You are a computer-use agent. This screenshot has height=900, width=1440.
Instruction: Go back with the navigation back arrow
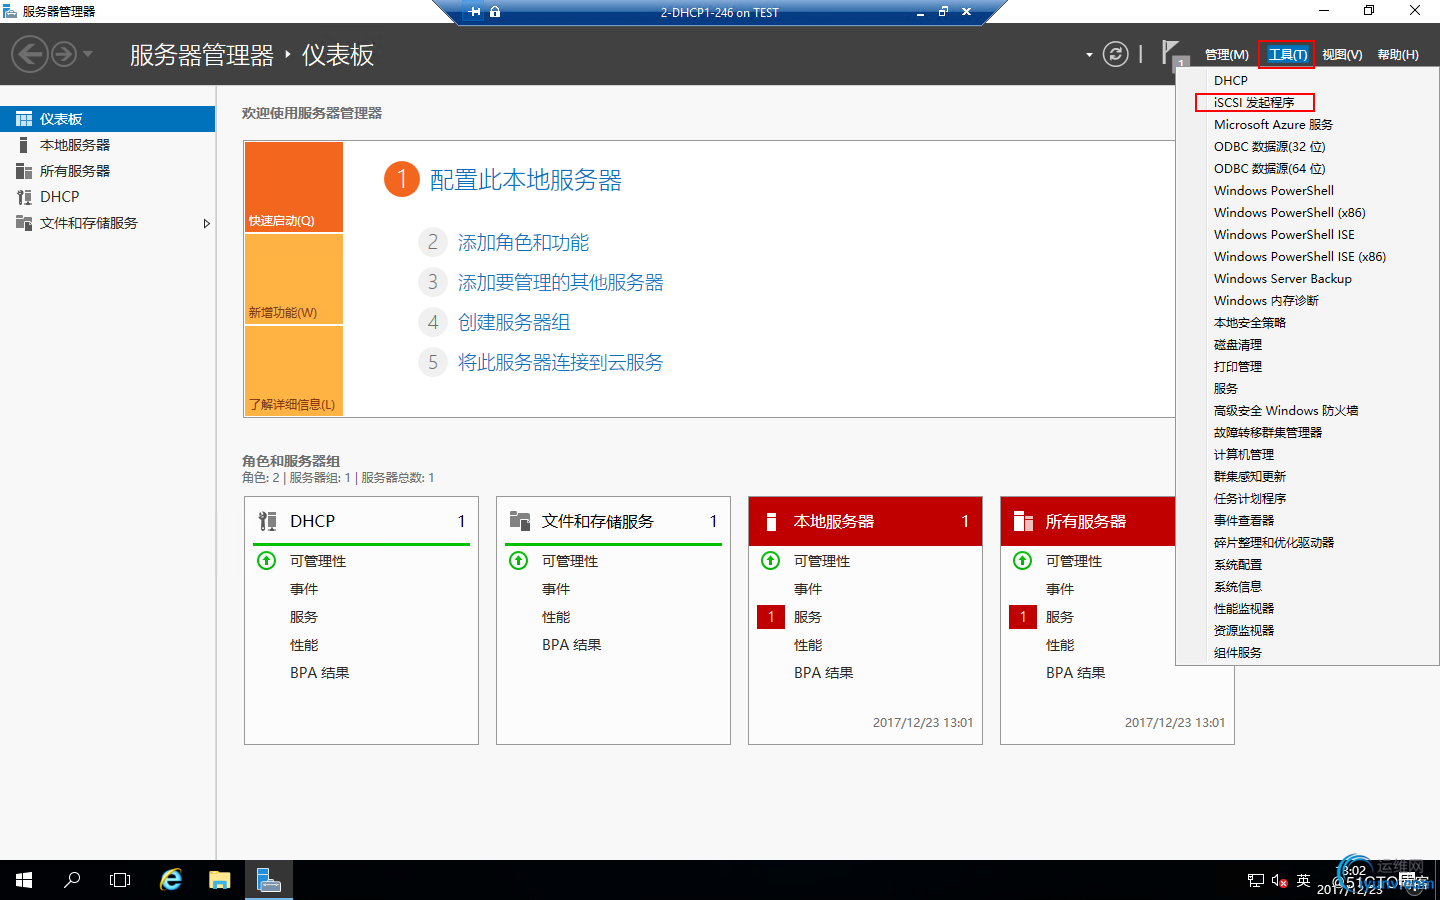tap(30, 54)
